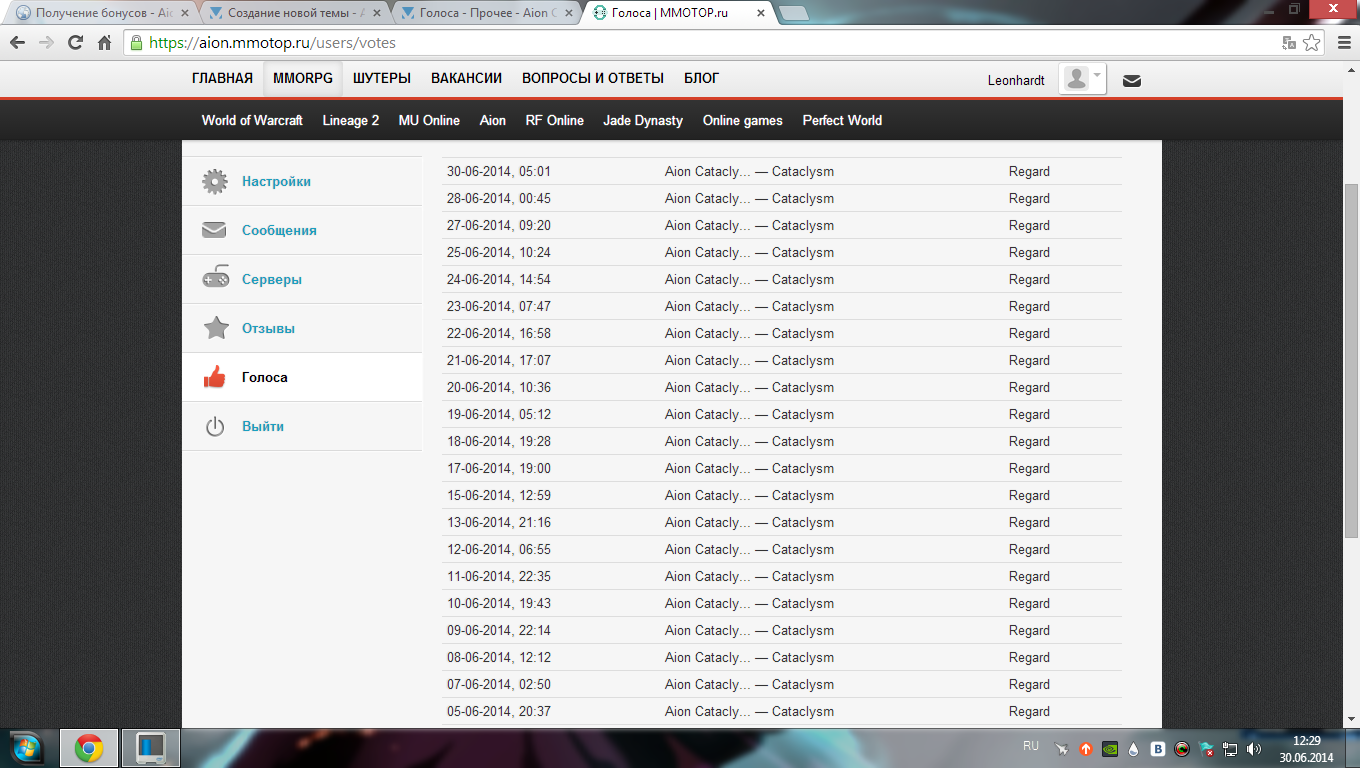Click server name in the 28-06-2014 row
This screenshot has width=1360, height=768.
point(749,198)
